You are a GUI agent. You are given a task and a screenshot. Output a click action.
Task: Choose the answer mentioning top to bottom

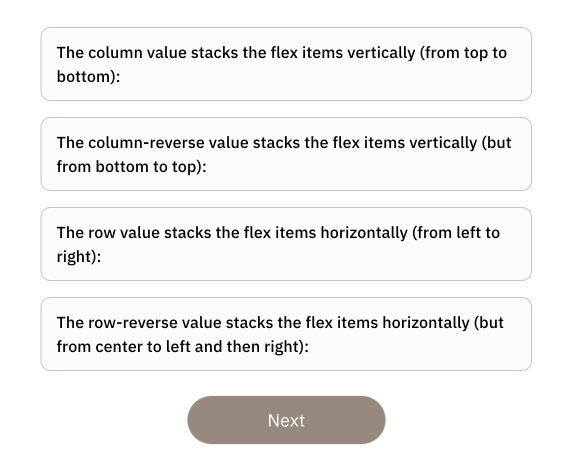(x=286, y=64)
